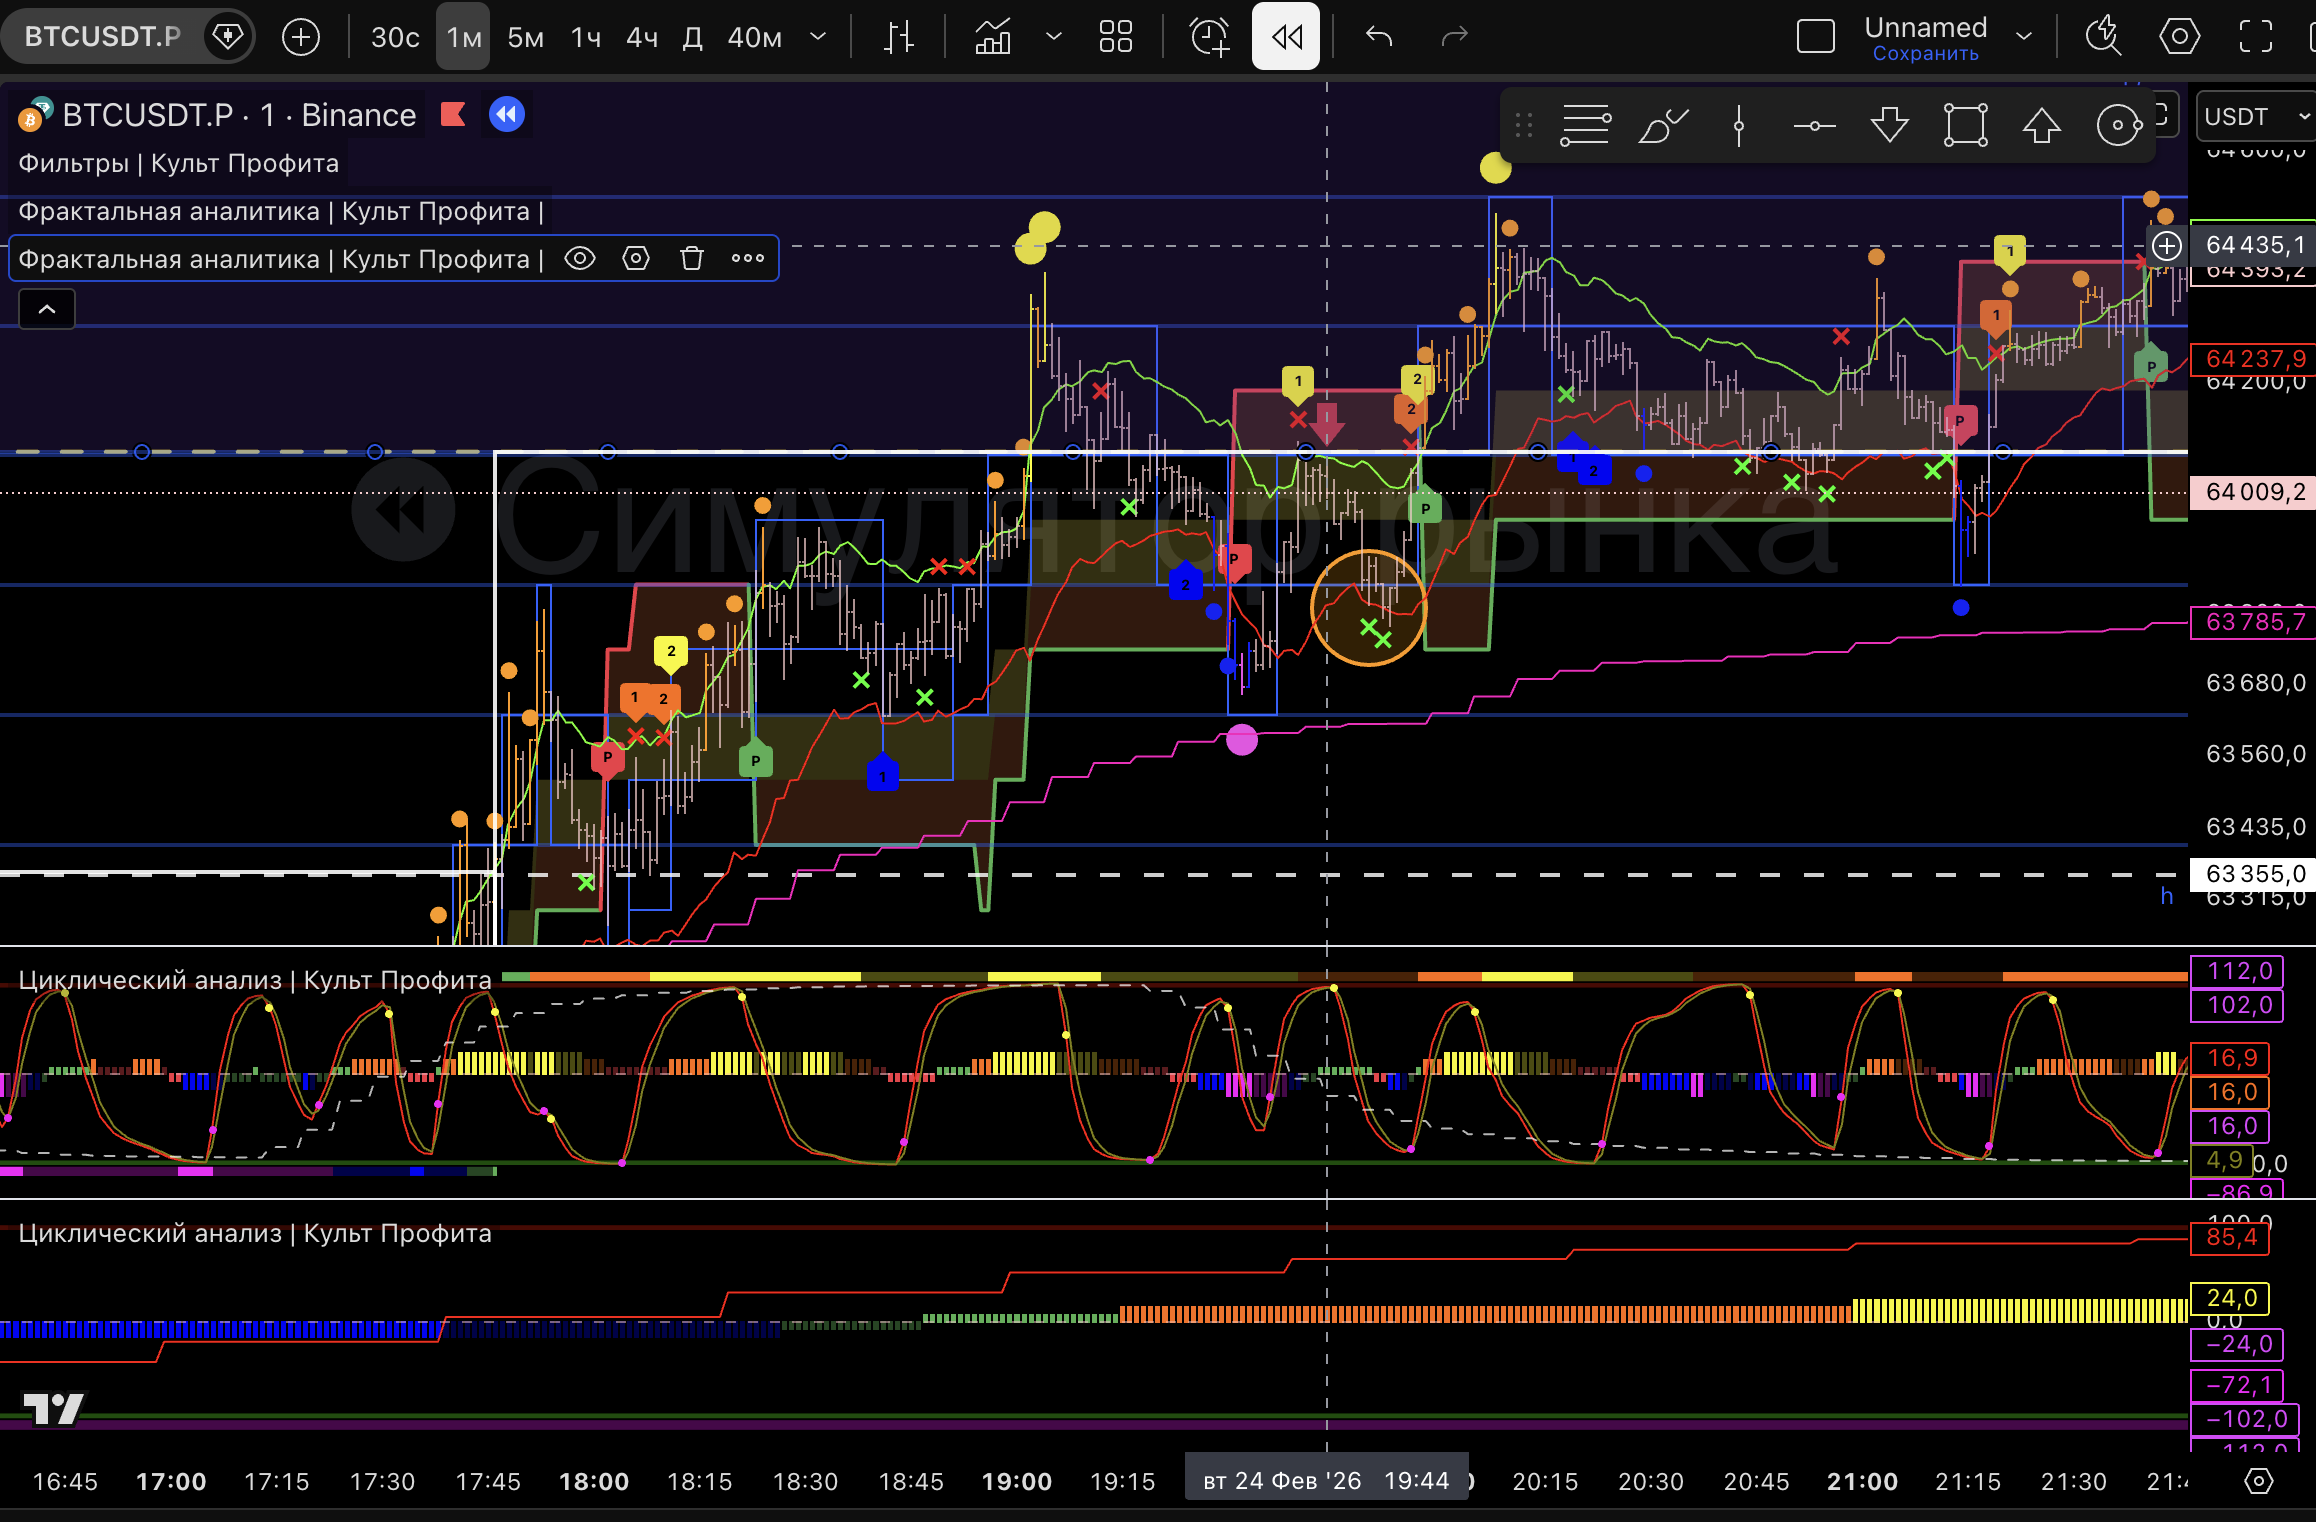Image resolution: width=2316 pixels, height=1522 pixels.
Task: Expand the timeframe list chevron after 40м
Action: click(x=818, y=37)
